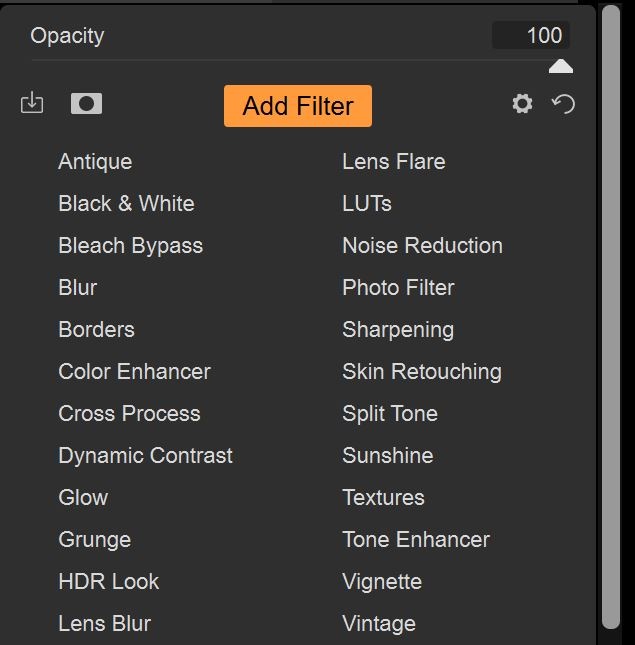635x645 pixels.
Task: Choose Black & White filter
Action: point(127,204)
